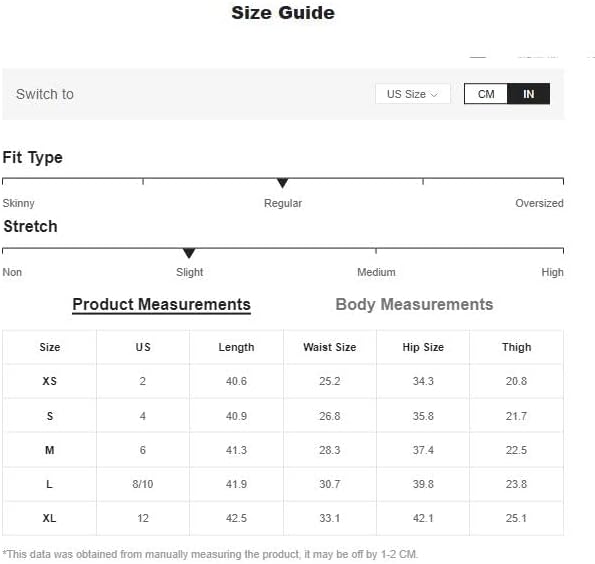This screenshot has width=595, height=564.
Task: Click the Thigh column header
Action: 516,347
